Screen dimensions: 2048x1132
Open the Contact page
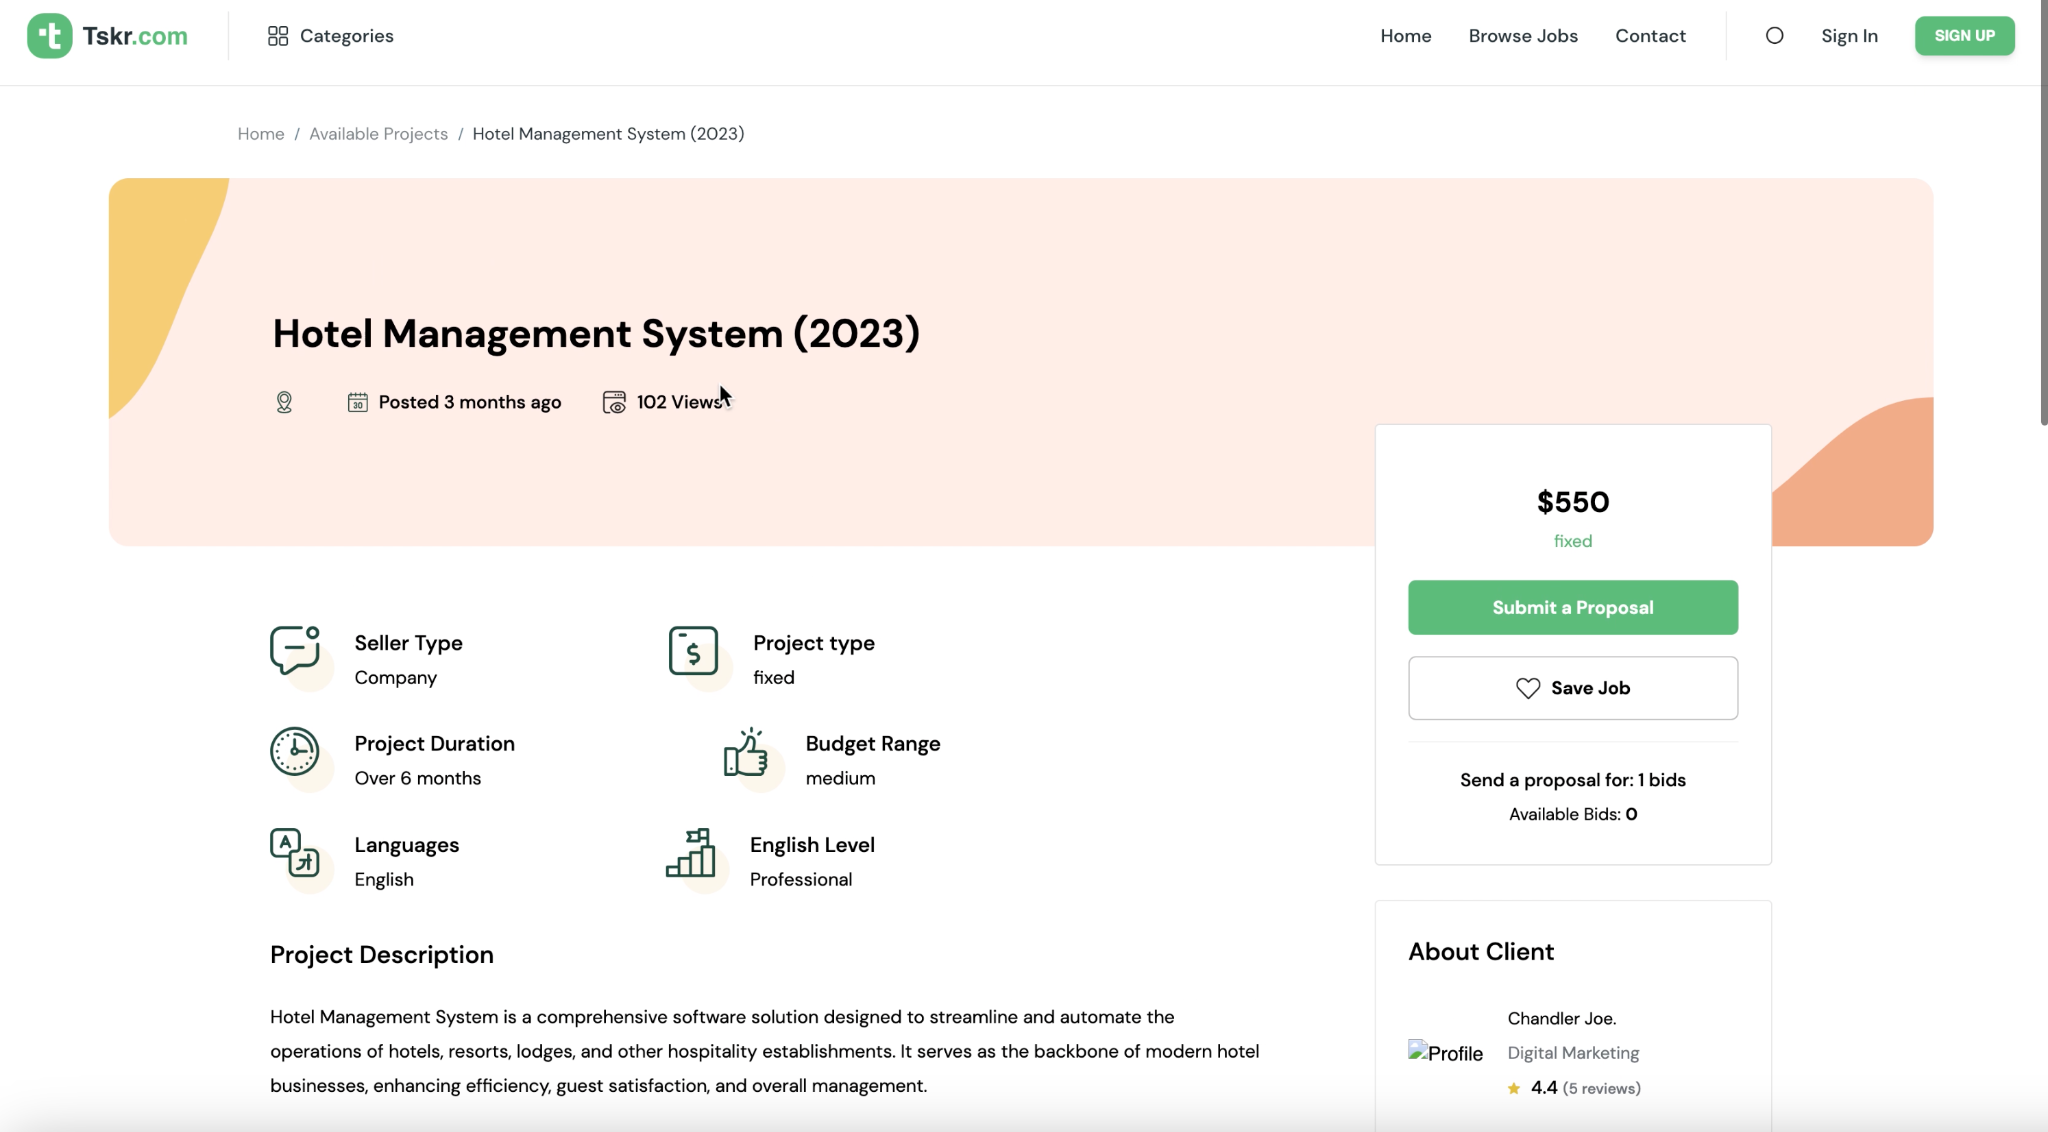pyautogui.click(x=1650, y=36)
